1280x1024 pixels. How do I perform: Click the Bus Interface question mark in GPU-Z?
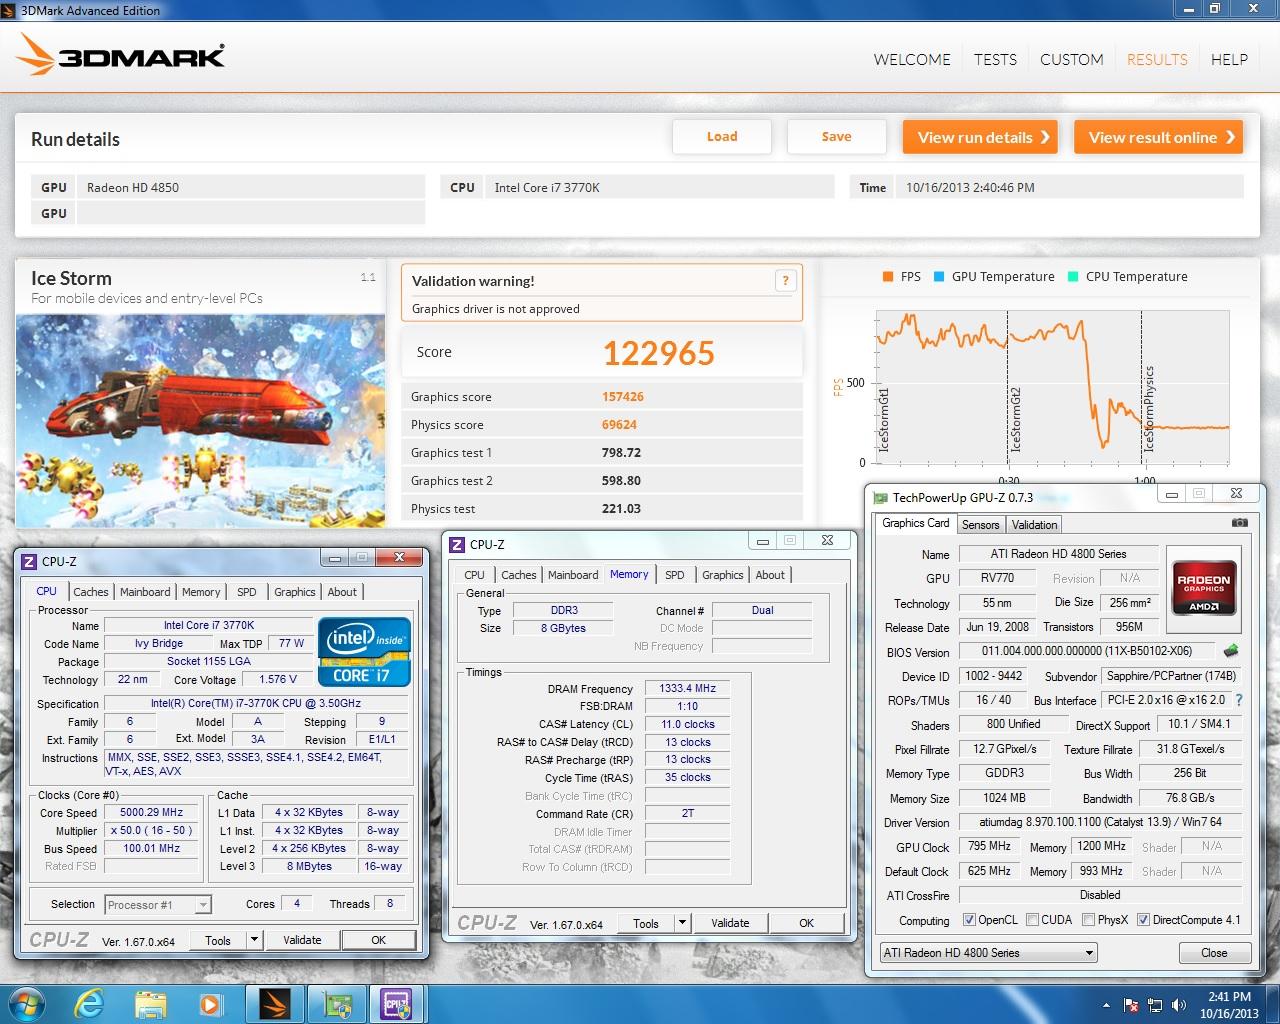[x=1239, y=700]
